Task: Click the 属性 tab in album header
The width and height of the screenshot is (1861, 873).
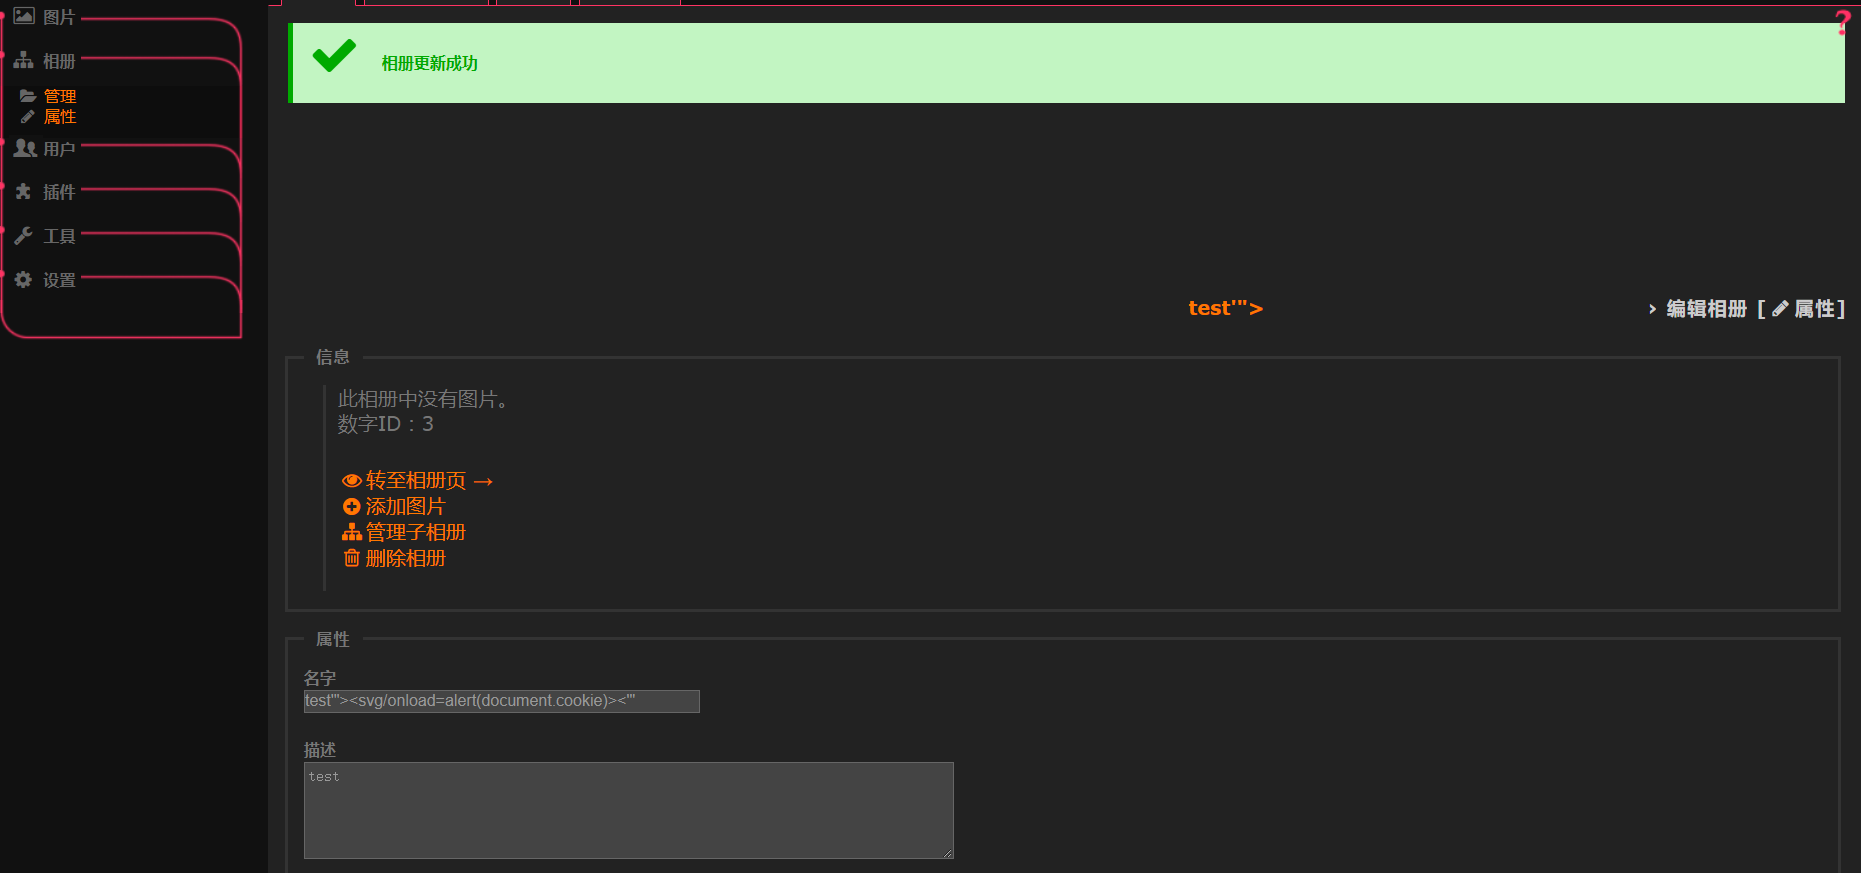Action: tap(1814, 309)
